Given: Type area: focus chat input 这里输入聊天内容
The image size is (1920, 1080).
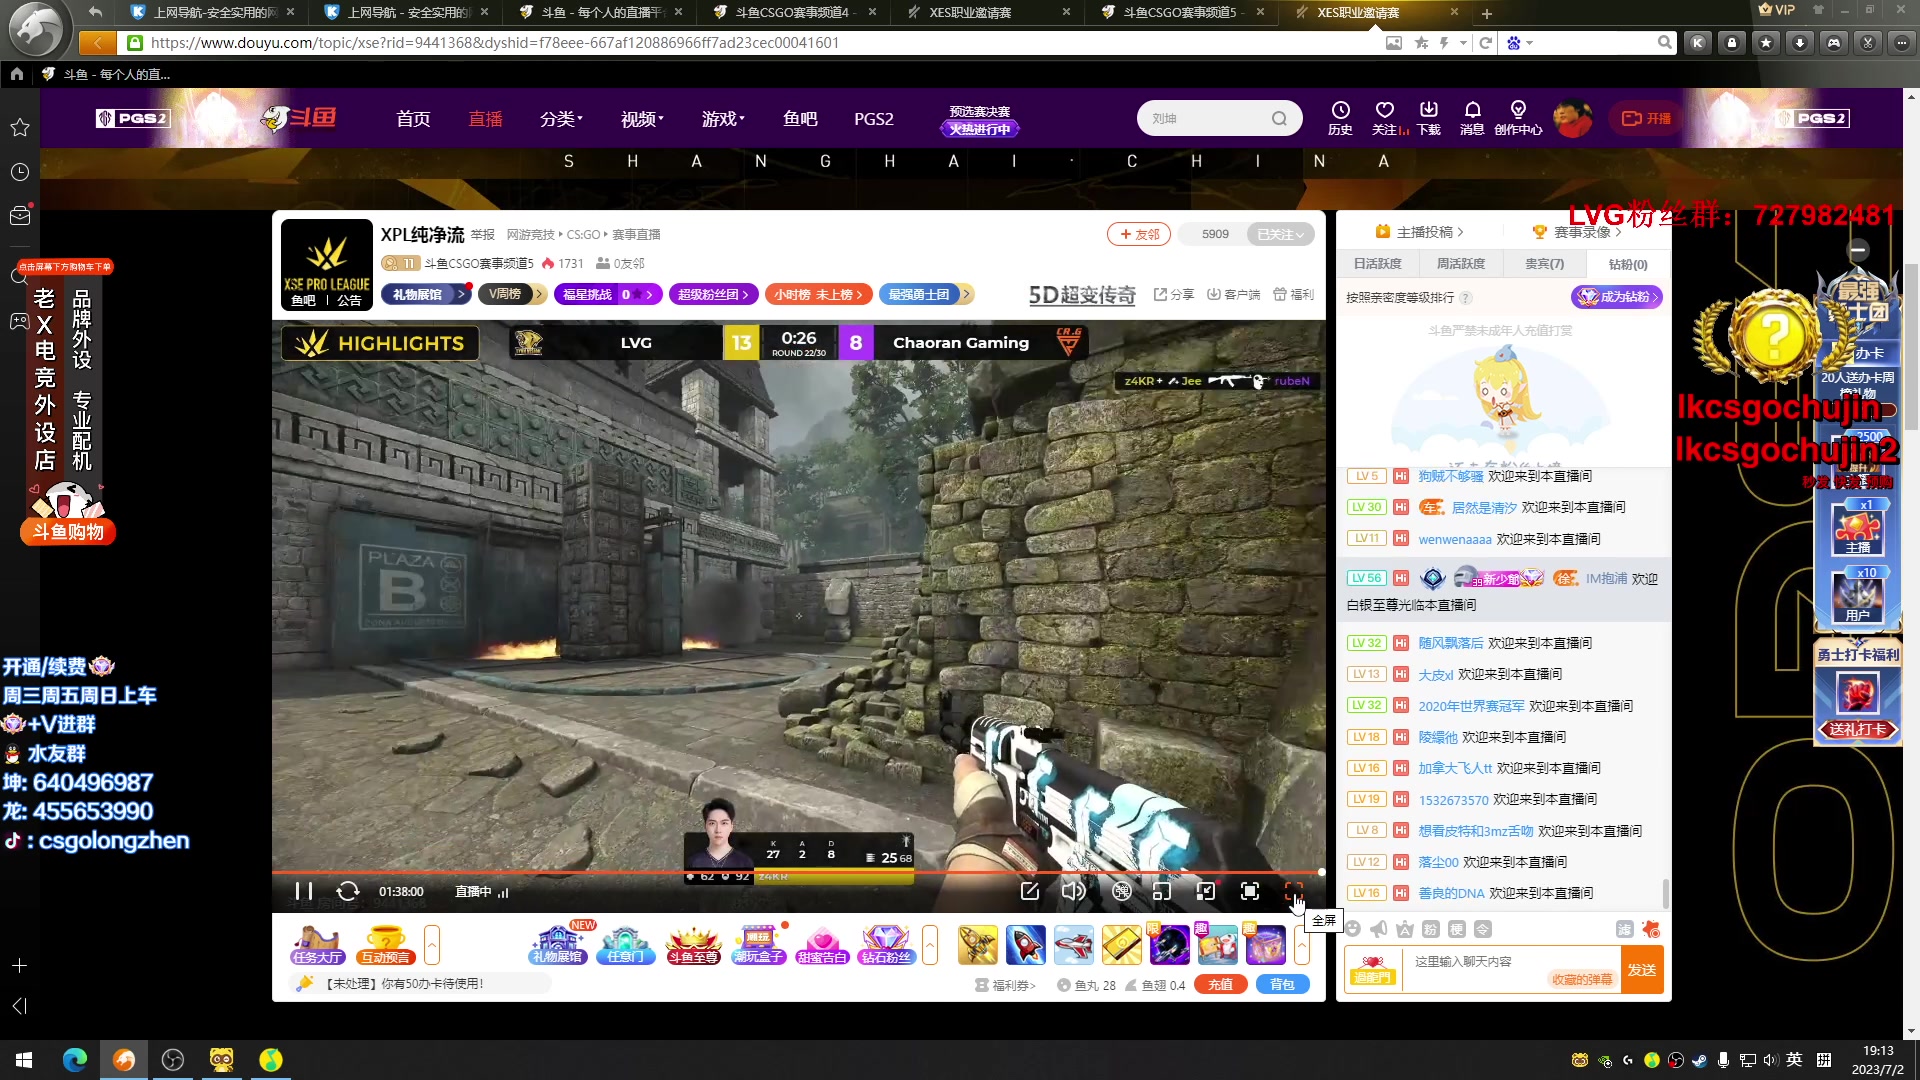Looking at the screenshot, I should tap(1510, 969).
